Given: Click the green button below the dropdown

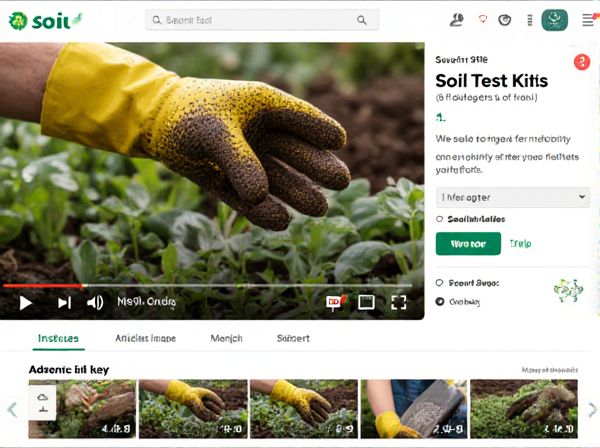Looking at the screenshot, I should pyautogui.click(x=468, y=244).
